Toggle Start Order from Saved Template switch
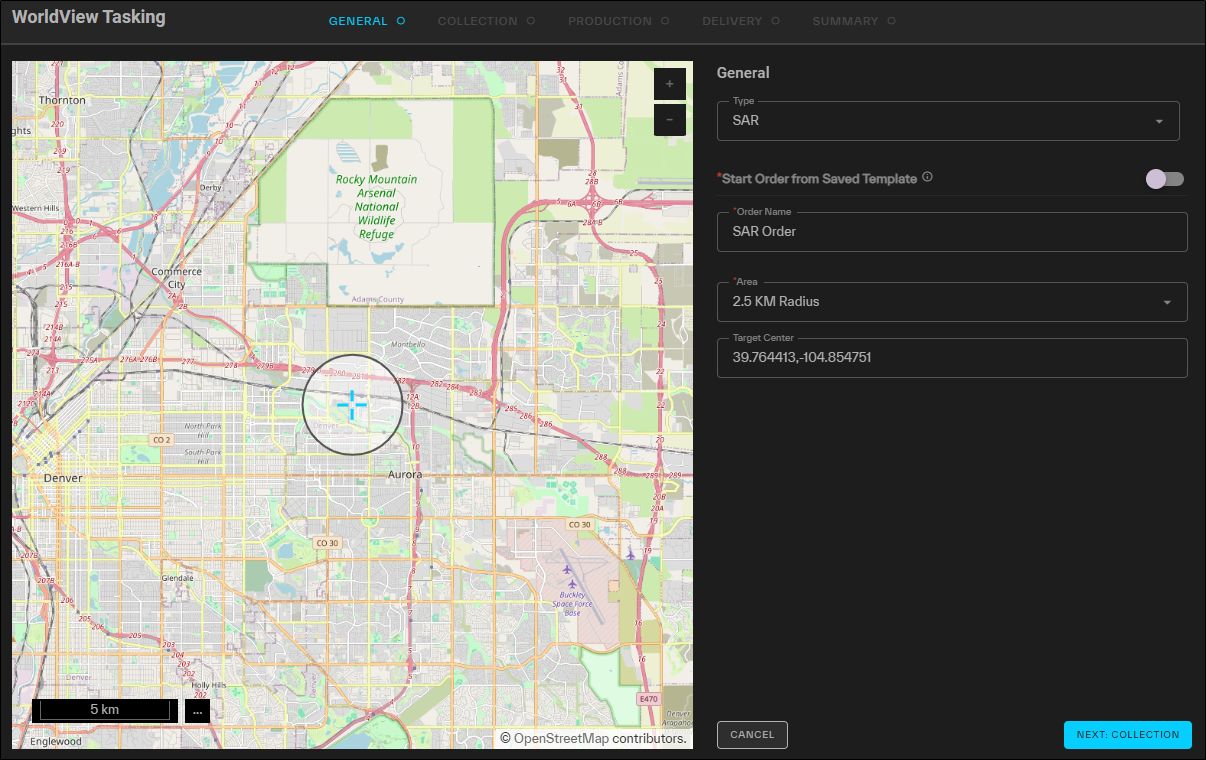The image size is (1206, 760). 1165,179
